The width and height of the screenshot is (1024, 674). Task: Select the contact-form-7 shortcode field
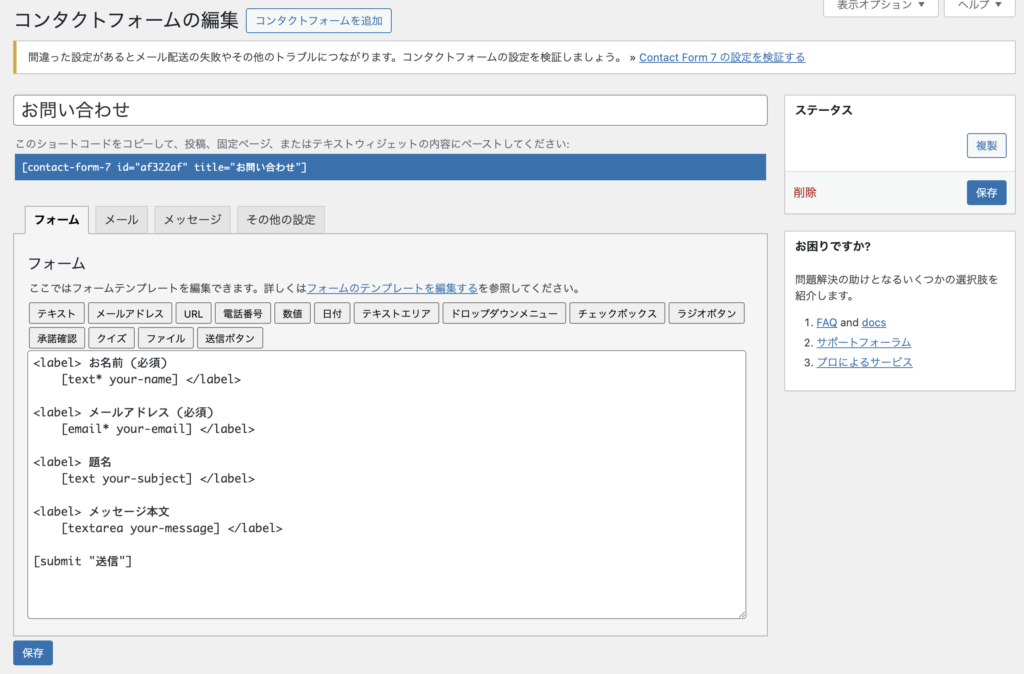tap(390, 167)
